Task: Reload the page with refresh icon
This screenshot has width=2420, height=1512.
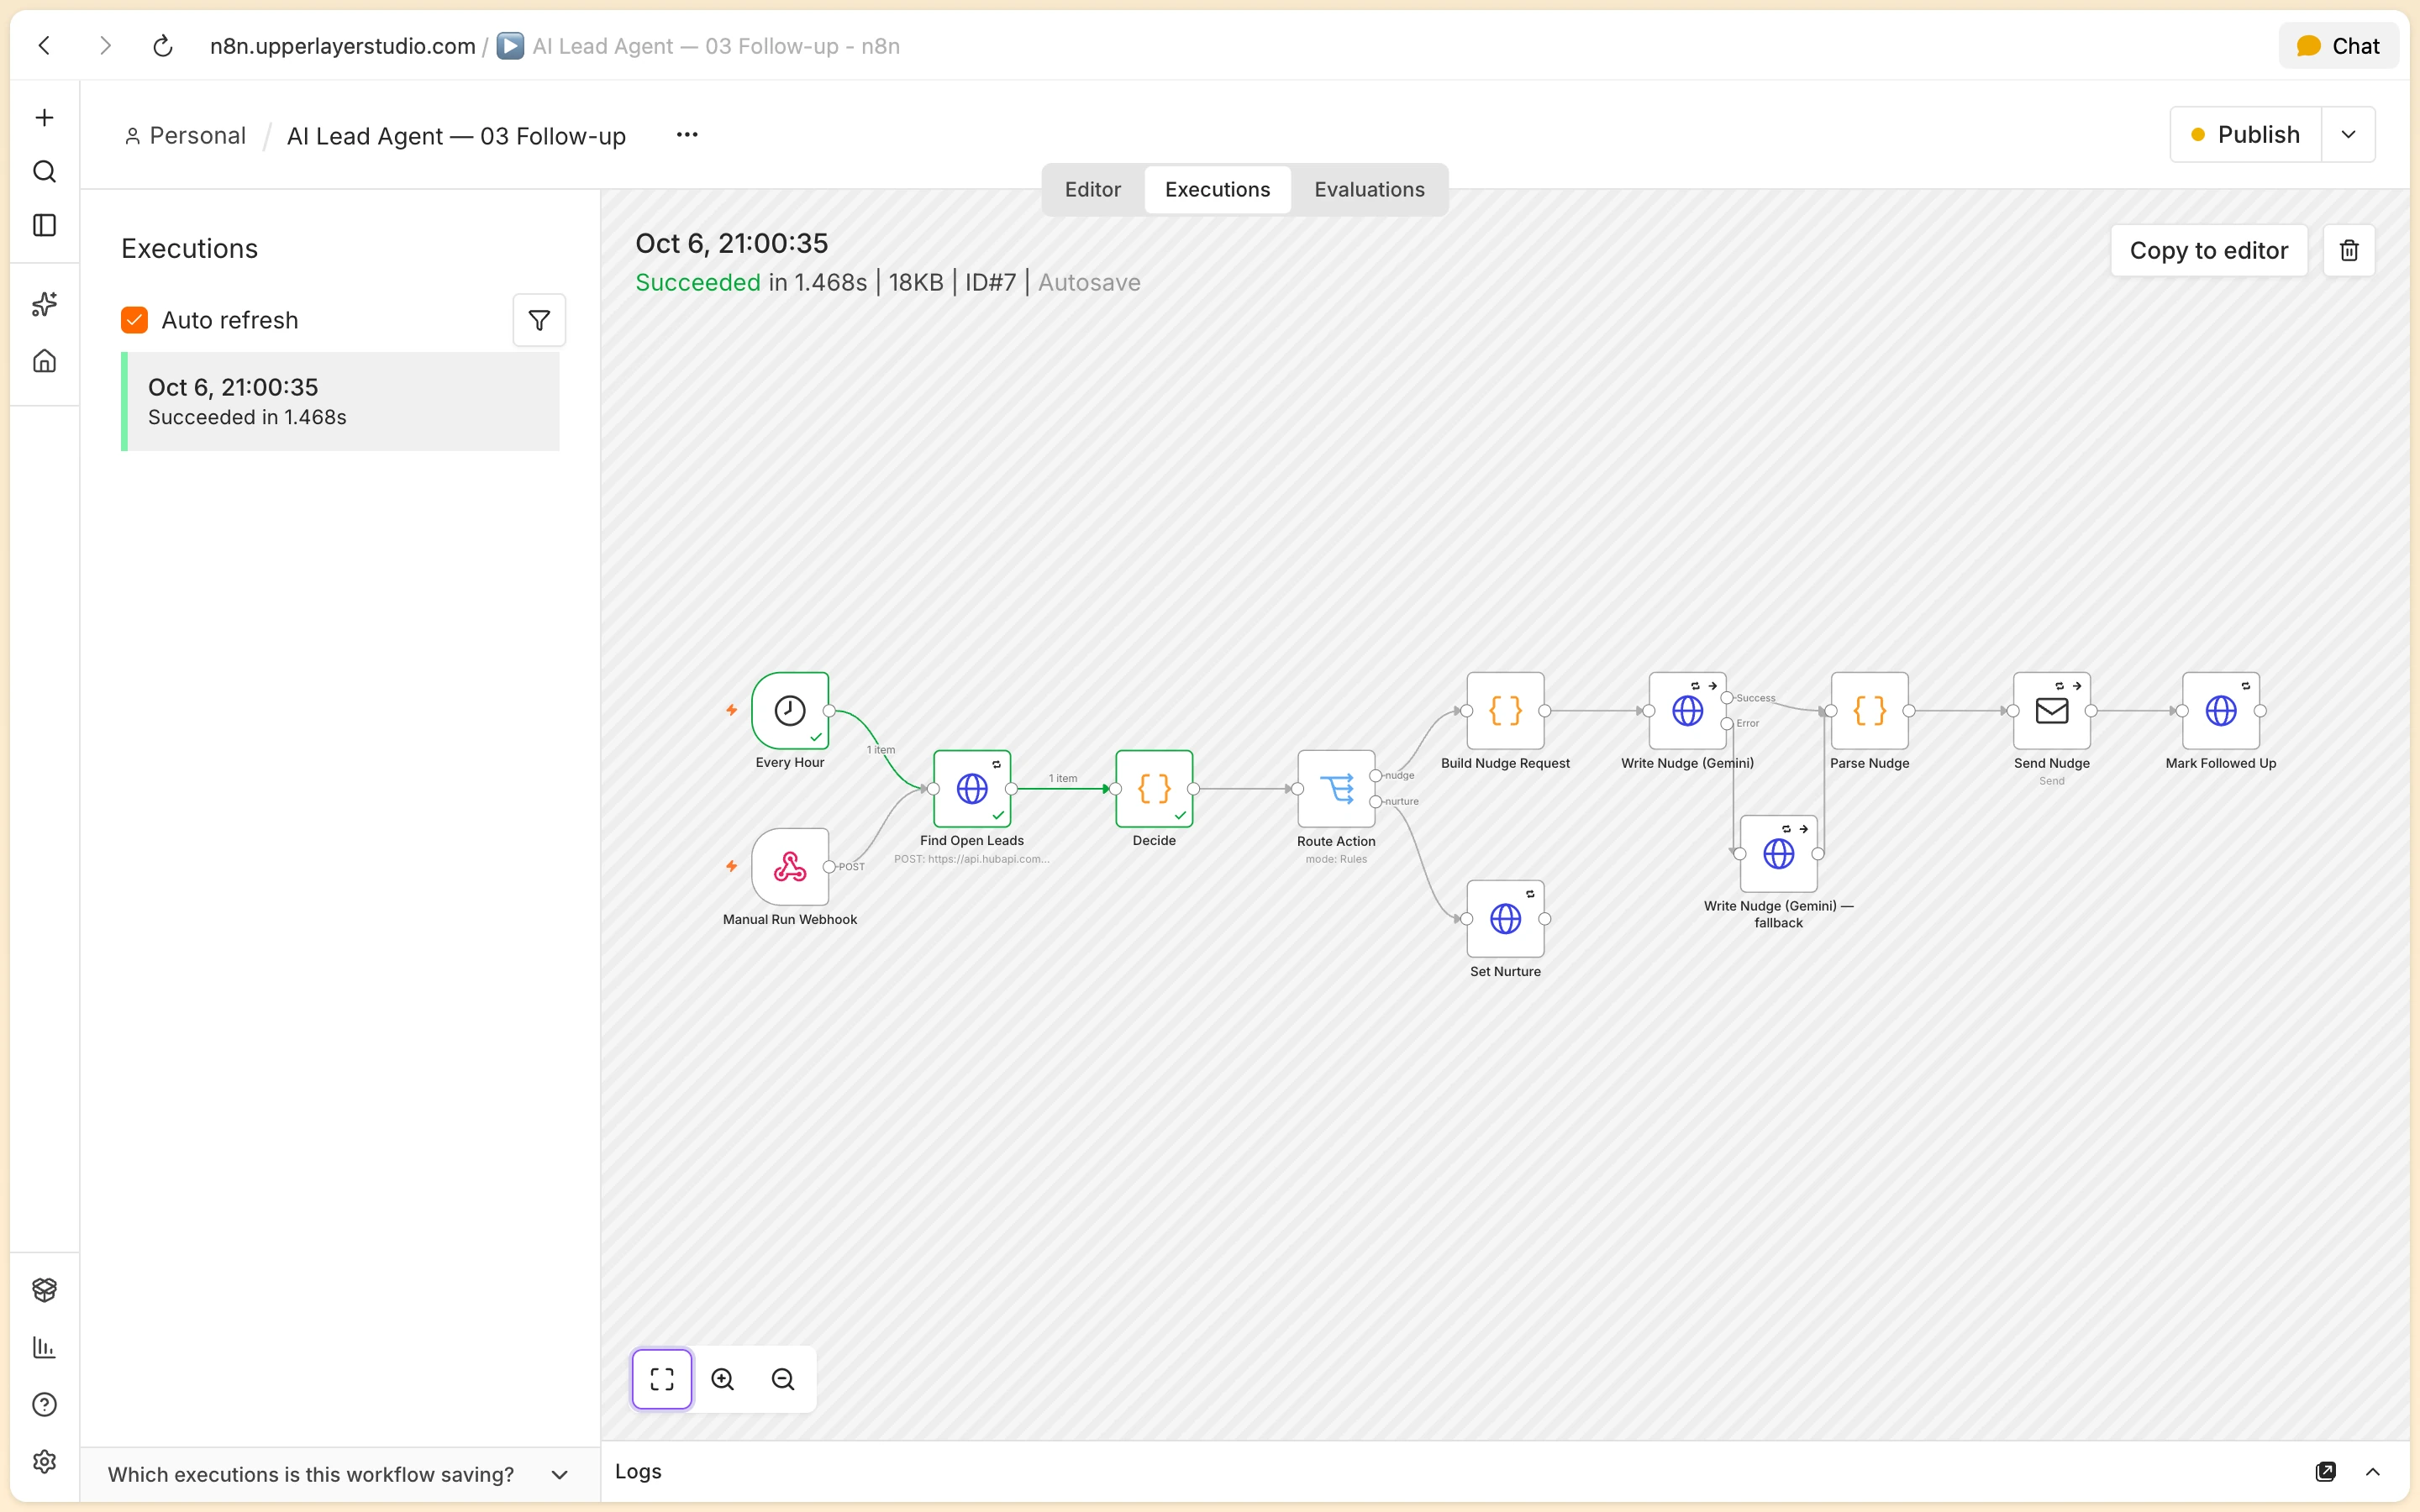Action: [163, 46]
